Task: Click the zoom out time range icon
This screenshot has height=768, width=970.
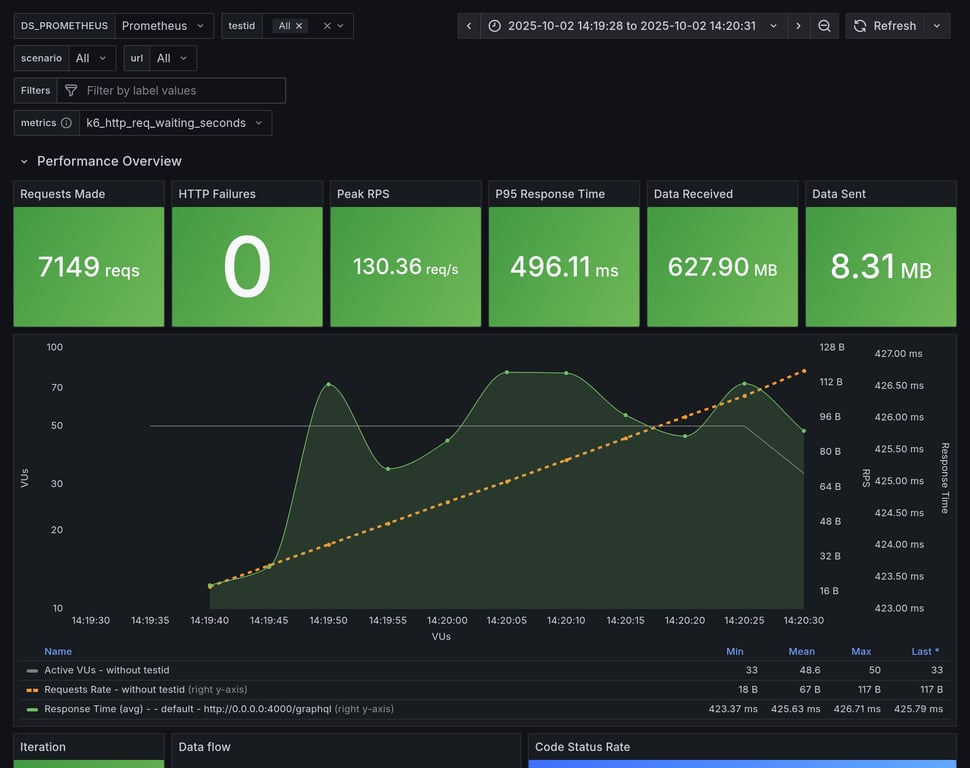Action: [x=824, y=26]
